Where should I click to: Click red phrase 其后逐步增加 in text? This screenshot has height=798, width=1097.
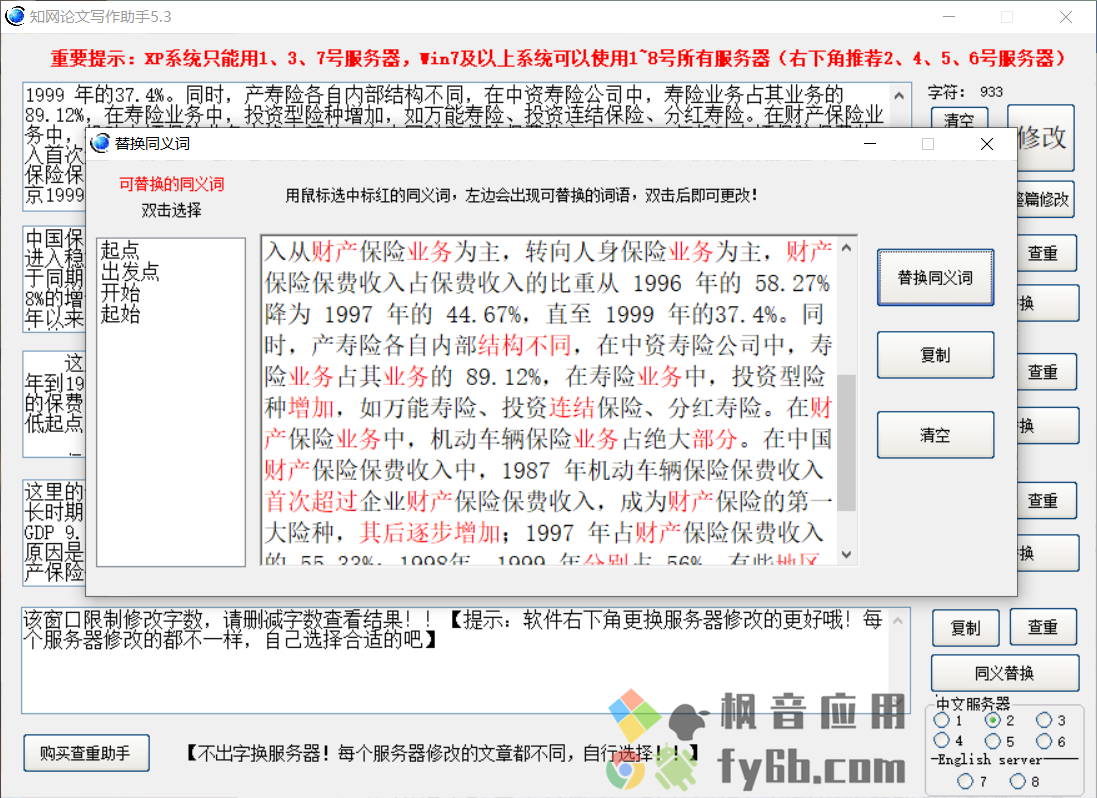click(x=430, y=533)
